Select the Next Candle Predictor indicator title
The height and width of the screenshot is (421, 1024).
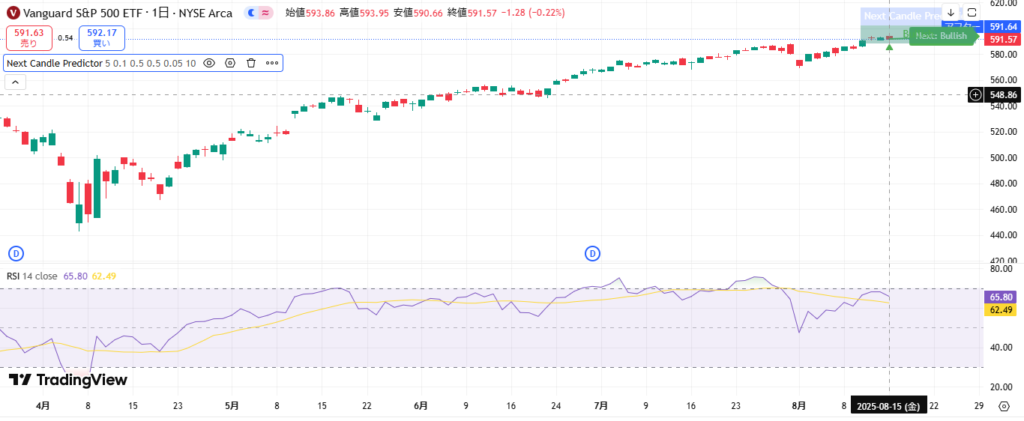click(x=54, y=63)
